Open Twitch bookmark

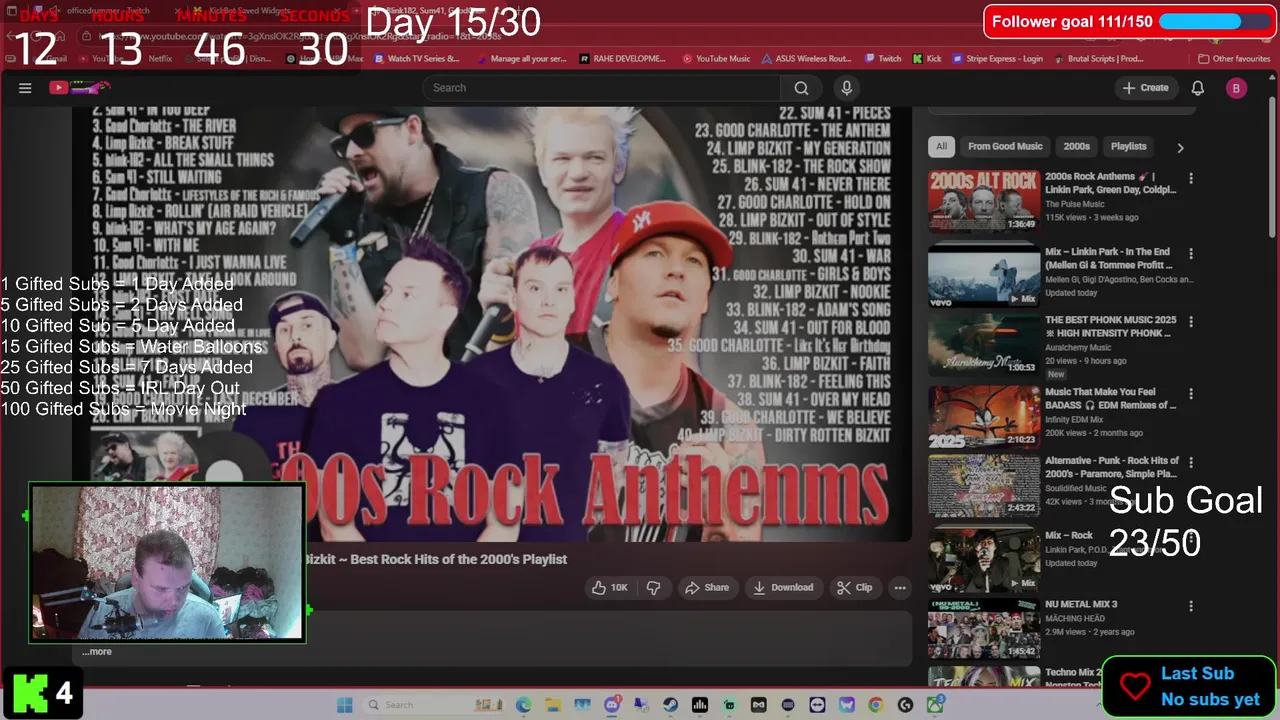pos(883,59)
